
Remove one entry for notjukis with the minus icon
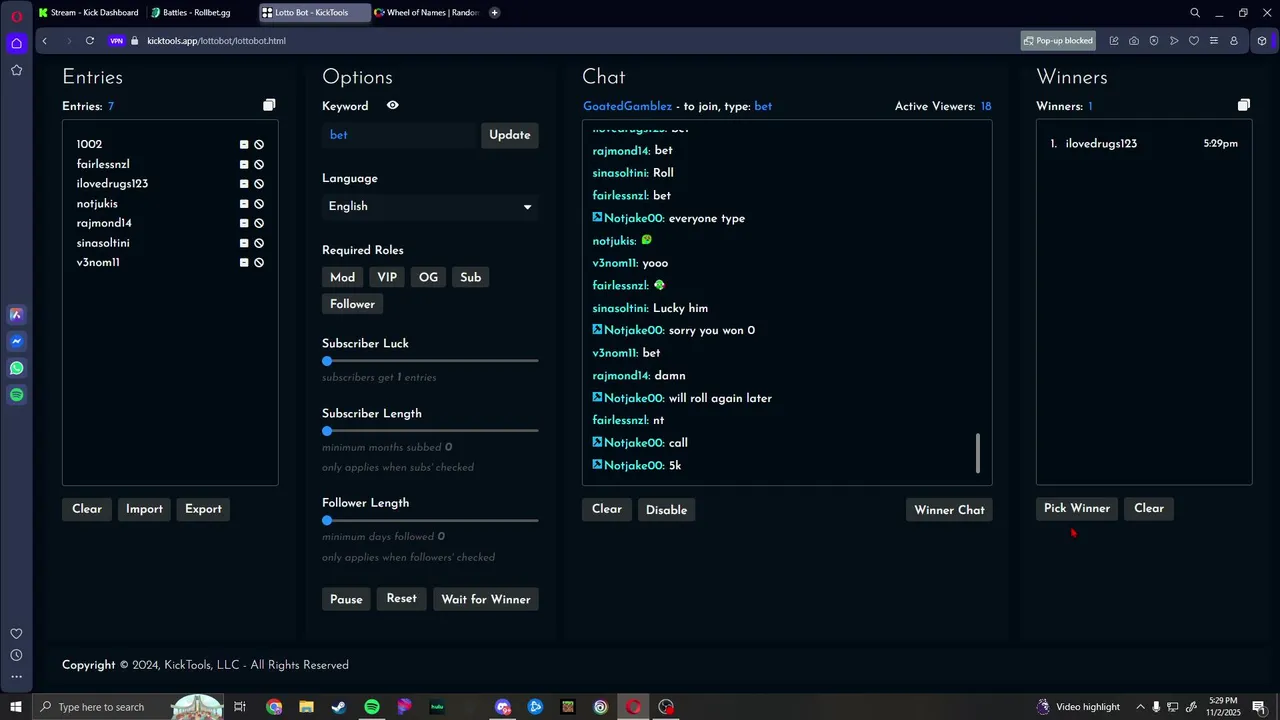click(244, 203)
